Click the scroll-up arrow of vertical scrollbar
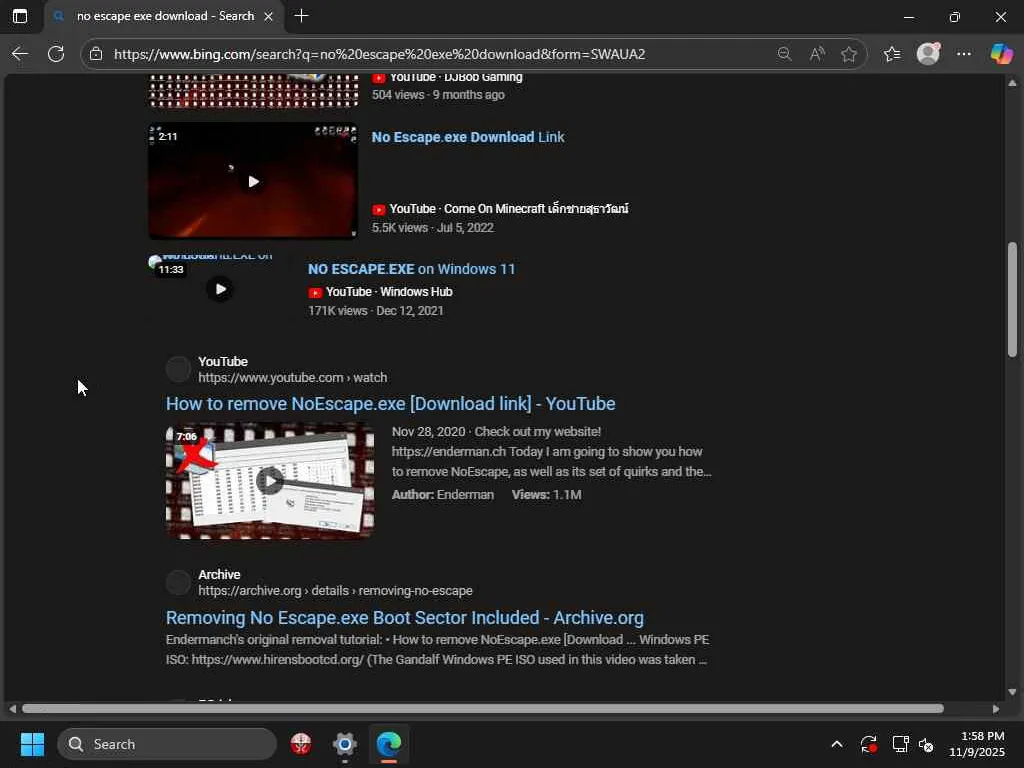 pos(1012,83)
